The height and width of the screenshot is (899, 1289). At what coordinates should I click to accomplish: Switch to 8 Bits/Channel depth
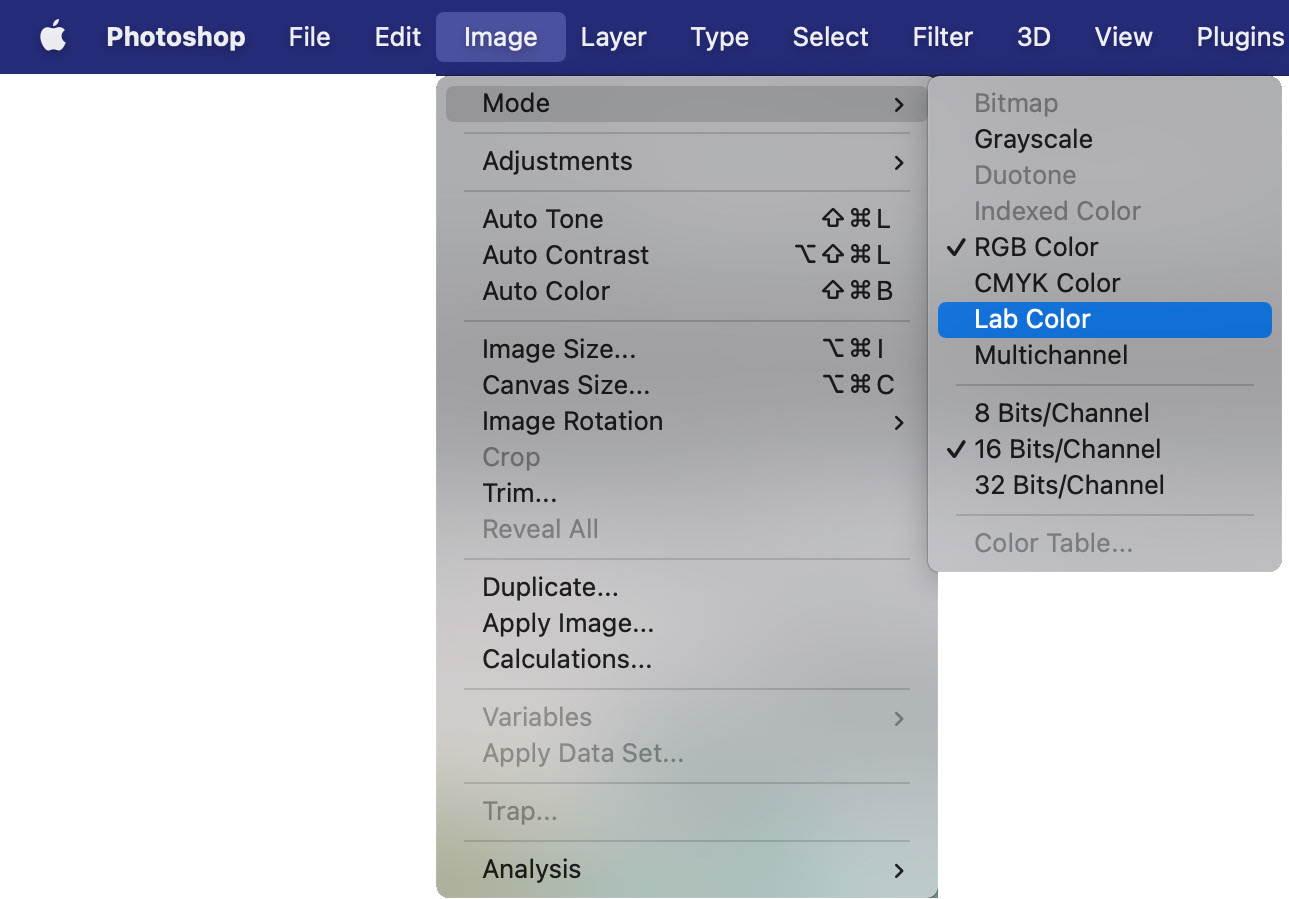point(1061,413)
